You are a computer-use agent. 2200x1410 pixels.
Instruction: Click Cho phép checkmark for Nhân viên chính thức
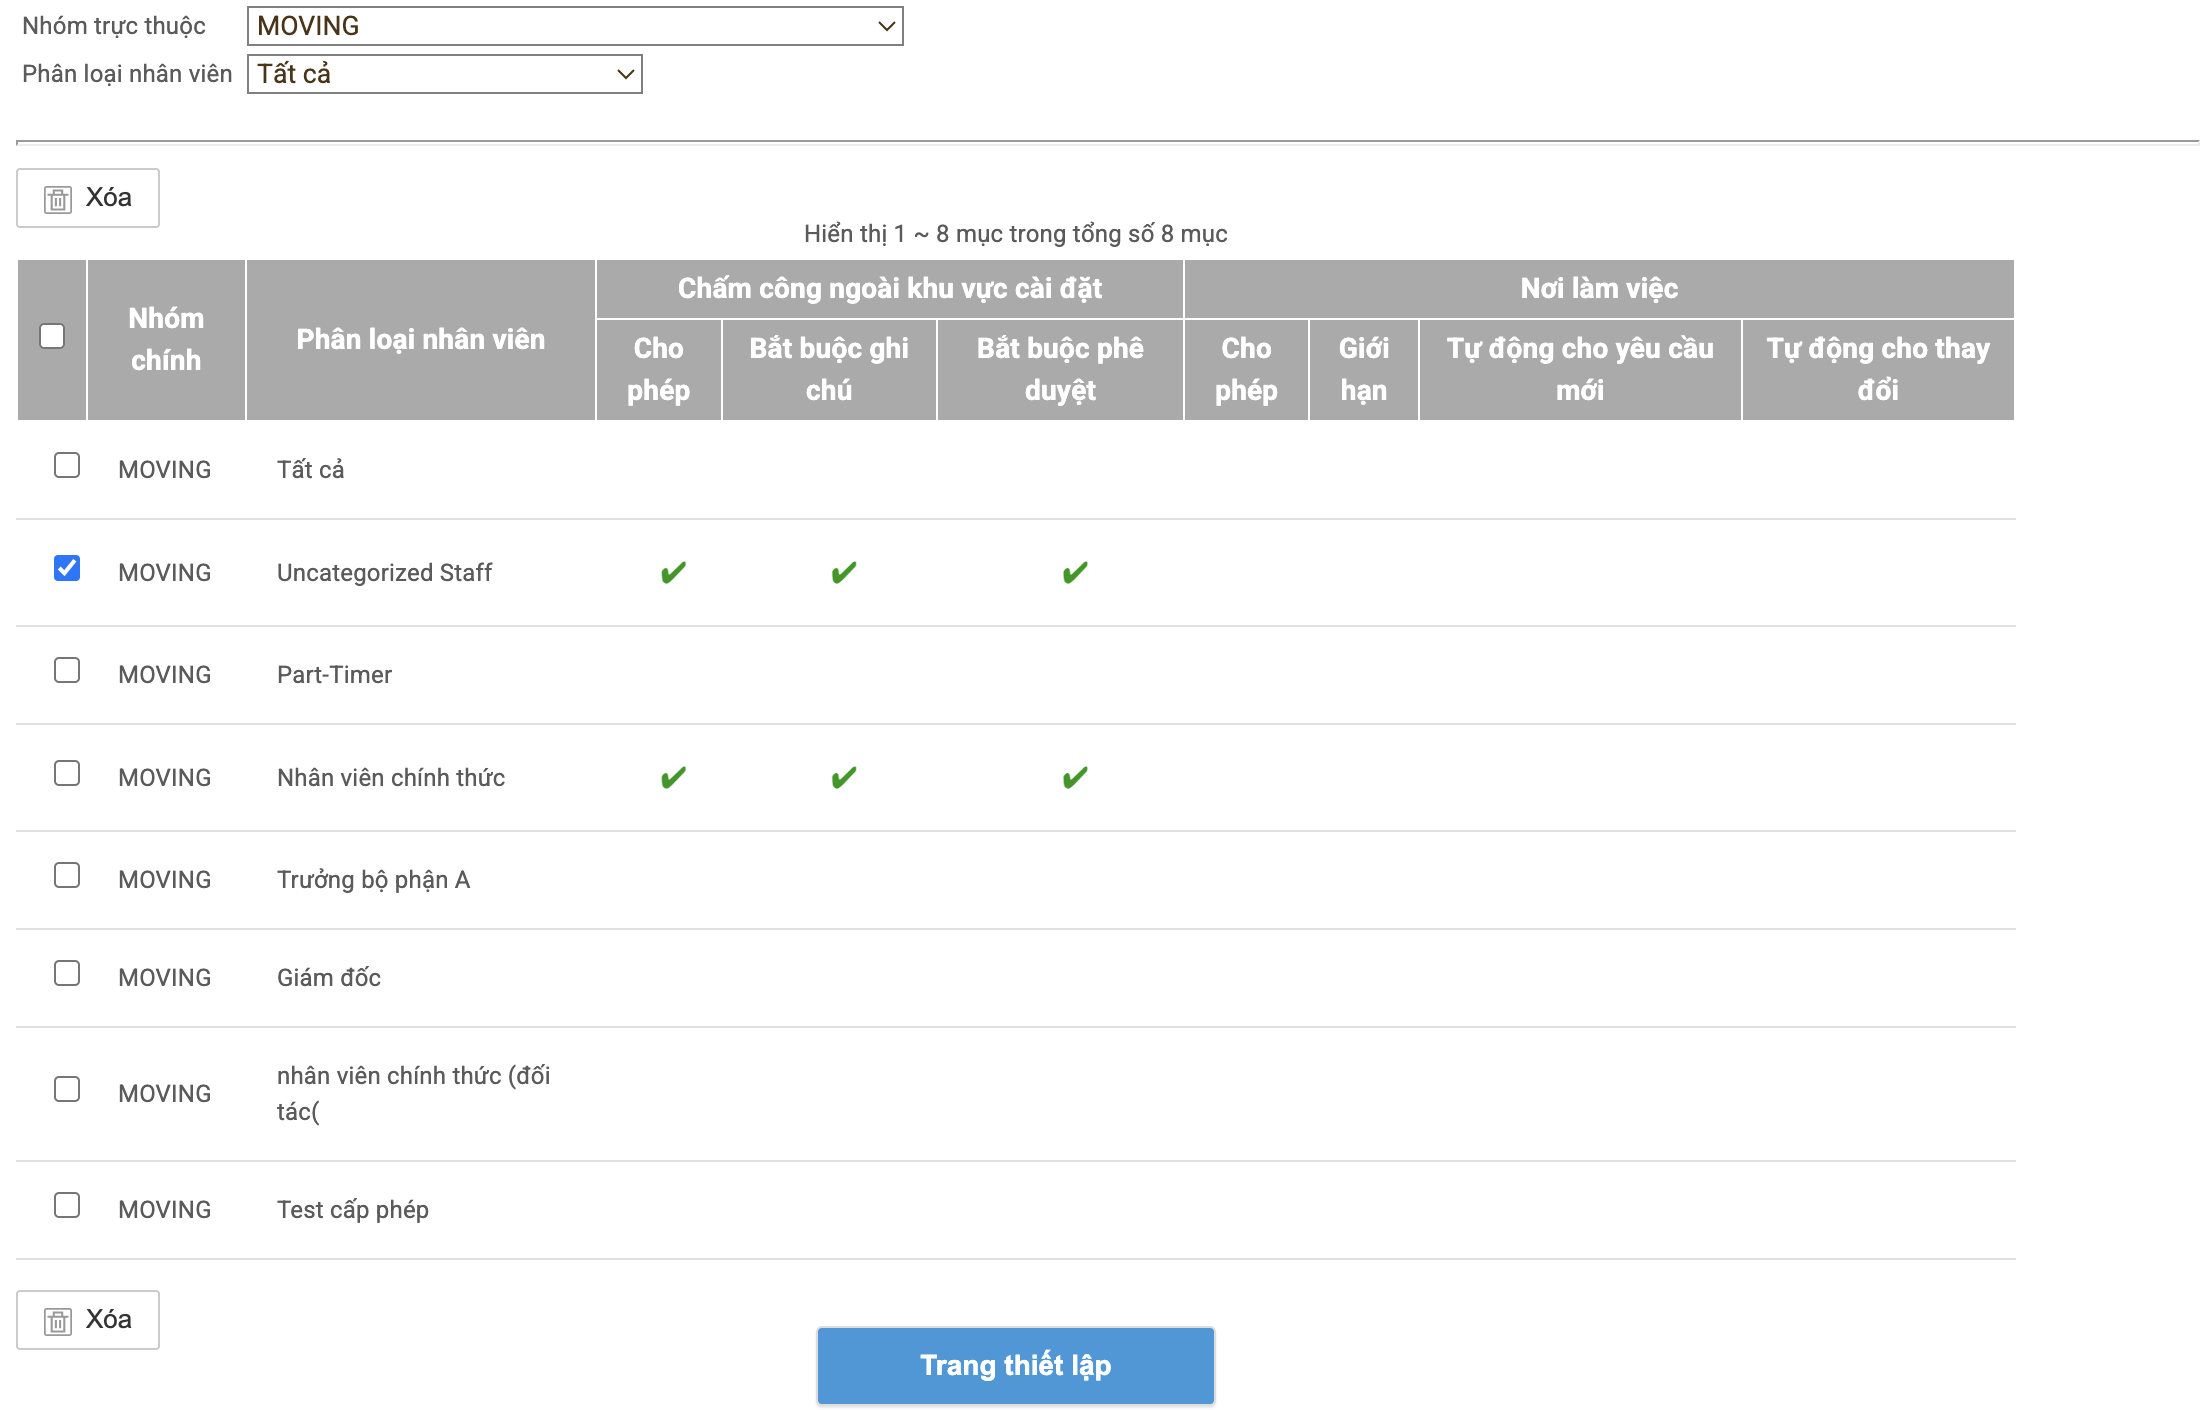673,777
